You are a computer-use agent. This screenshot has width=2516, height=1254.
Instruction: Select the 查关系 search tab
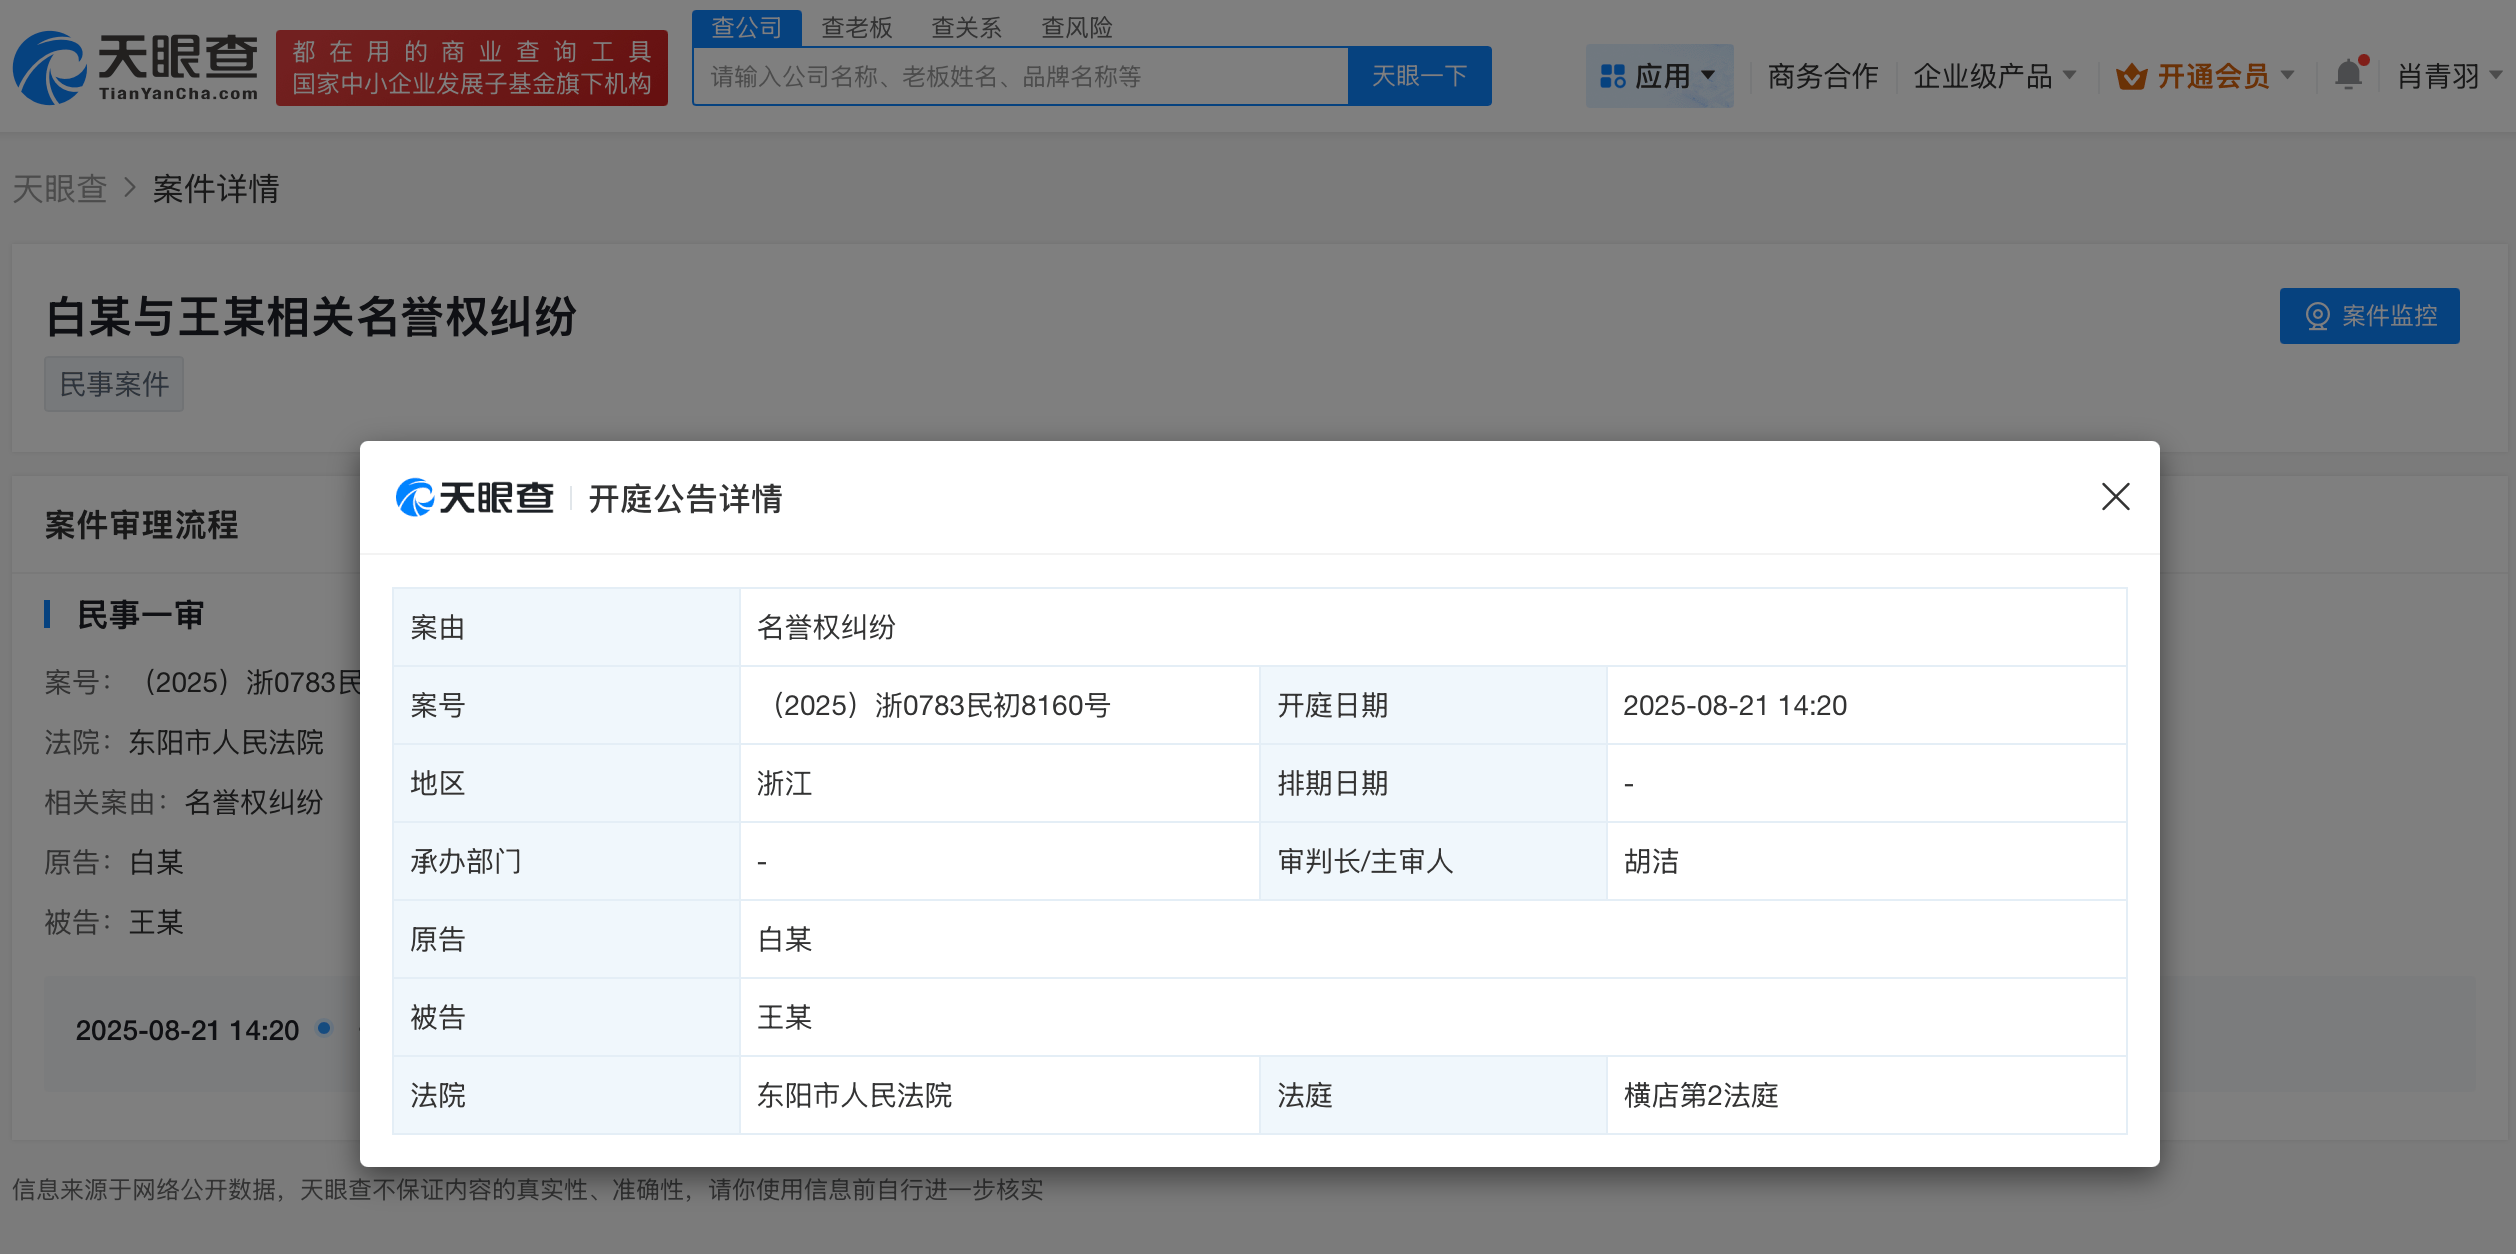click(x=966, y=28)
